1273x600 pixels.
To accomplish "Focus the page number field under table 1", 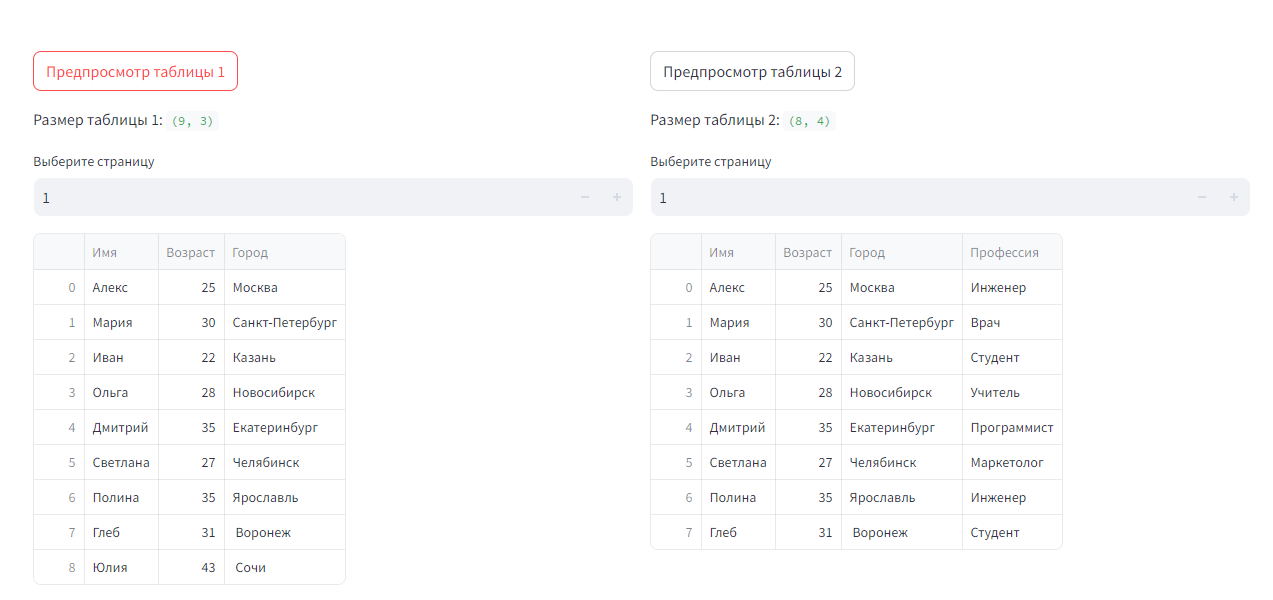I will click(301, 197).
